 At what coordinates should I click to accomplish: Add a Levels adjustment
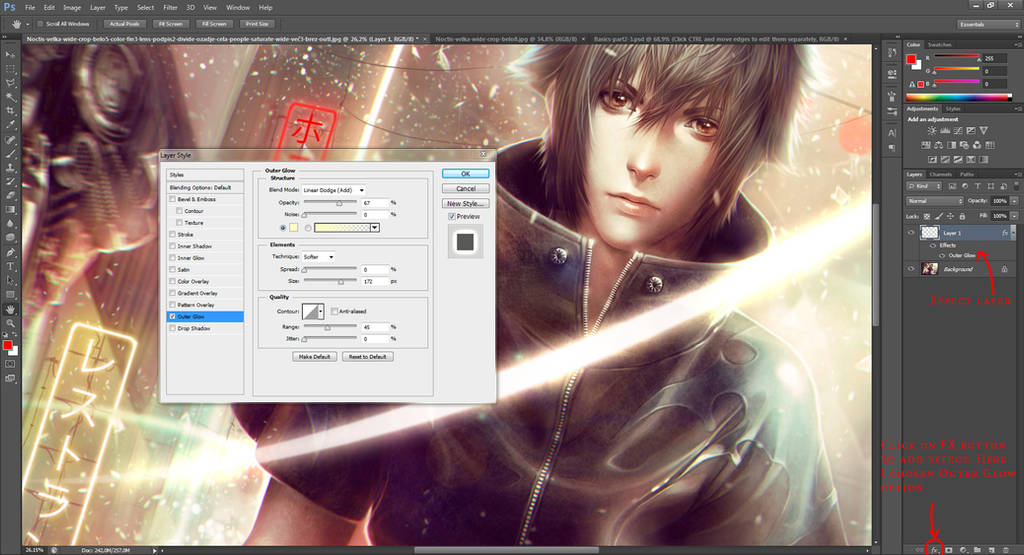click(x=945, y=131)
